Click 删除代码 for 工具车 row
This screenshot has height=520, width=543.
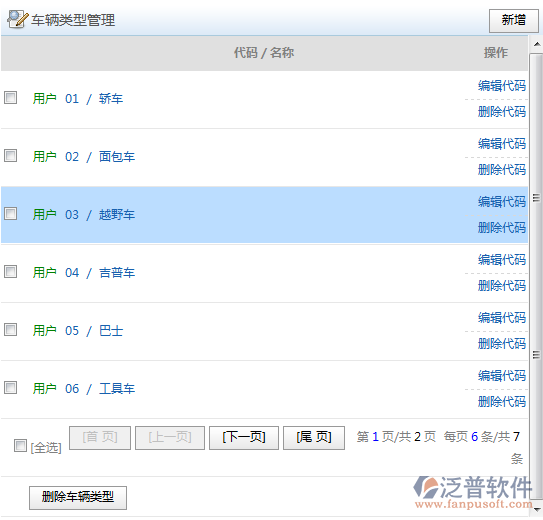(x=502, y=402)
